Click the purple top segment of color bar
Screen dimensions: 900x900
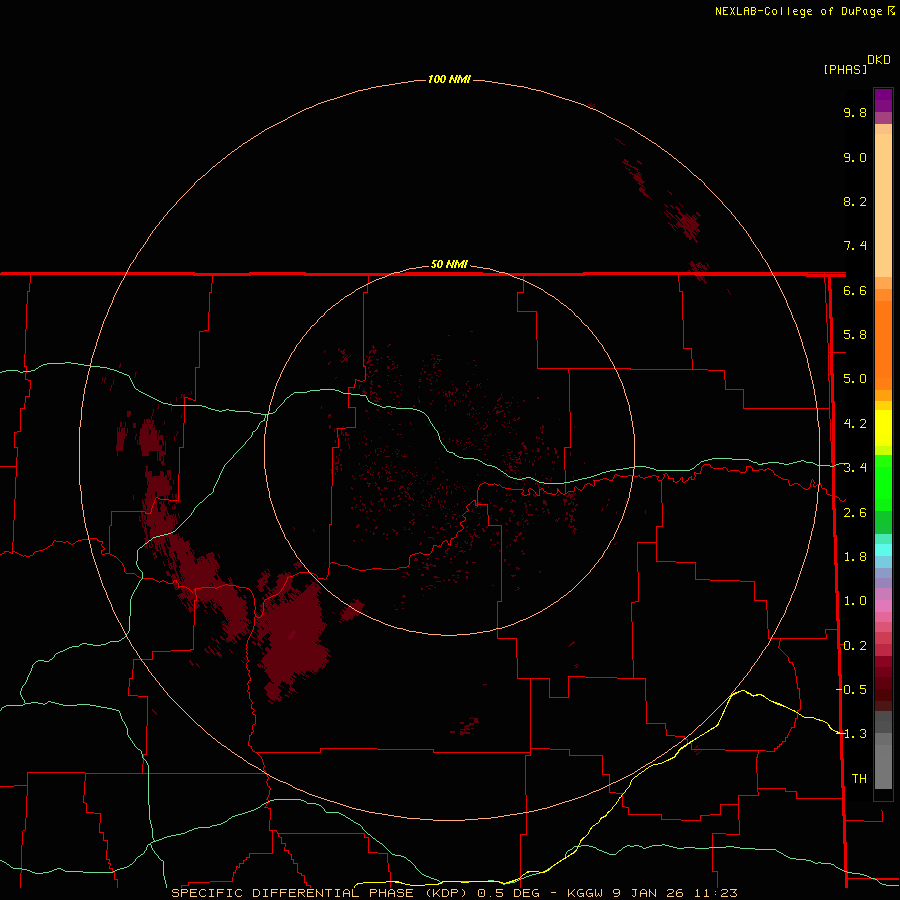pos(883,100)
